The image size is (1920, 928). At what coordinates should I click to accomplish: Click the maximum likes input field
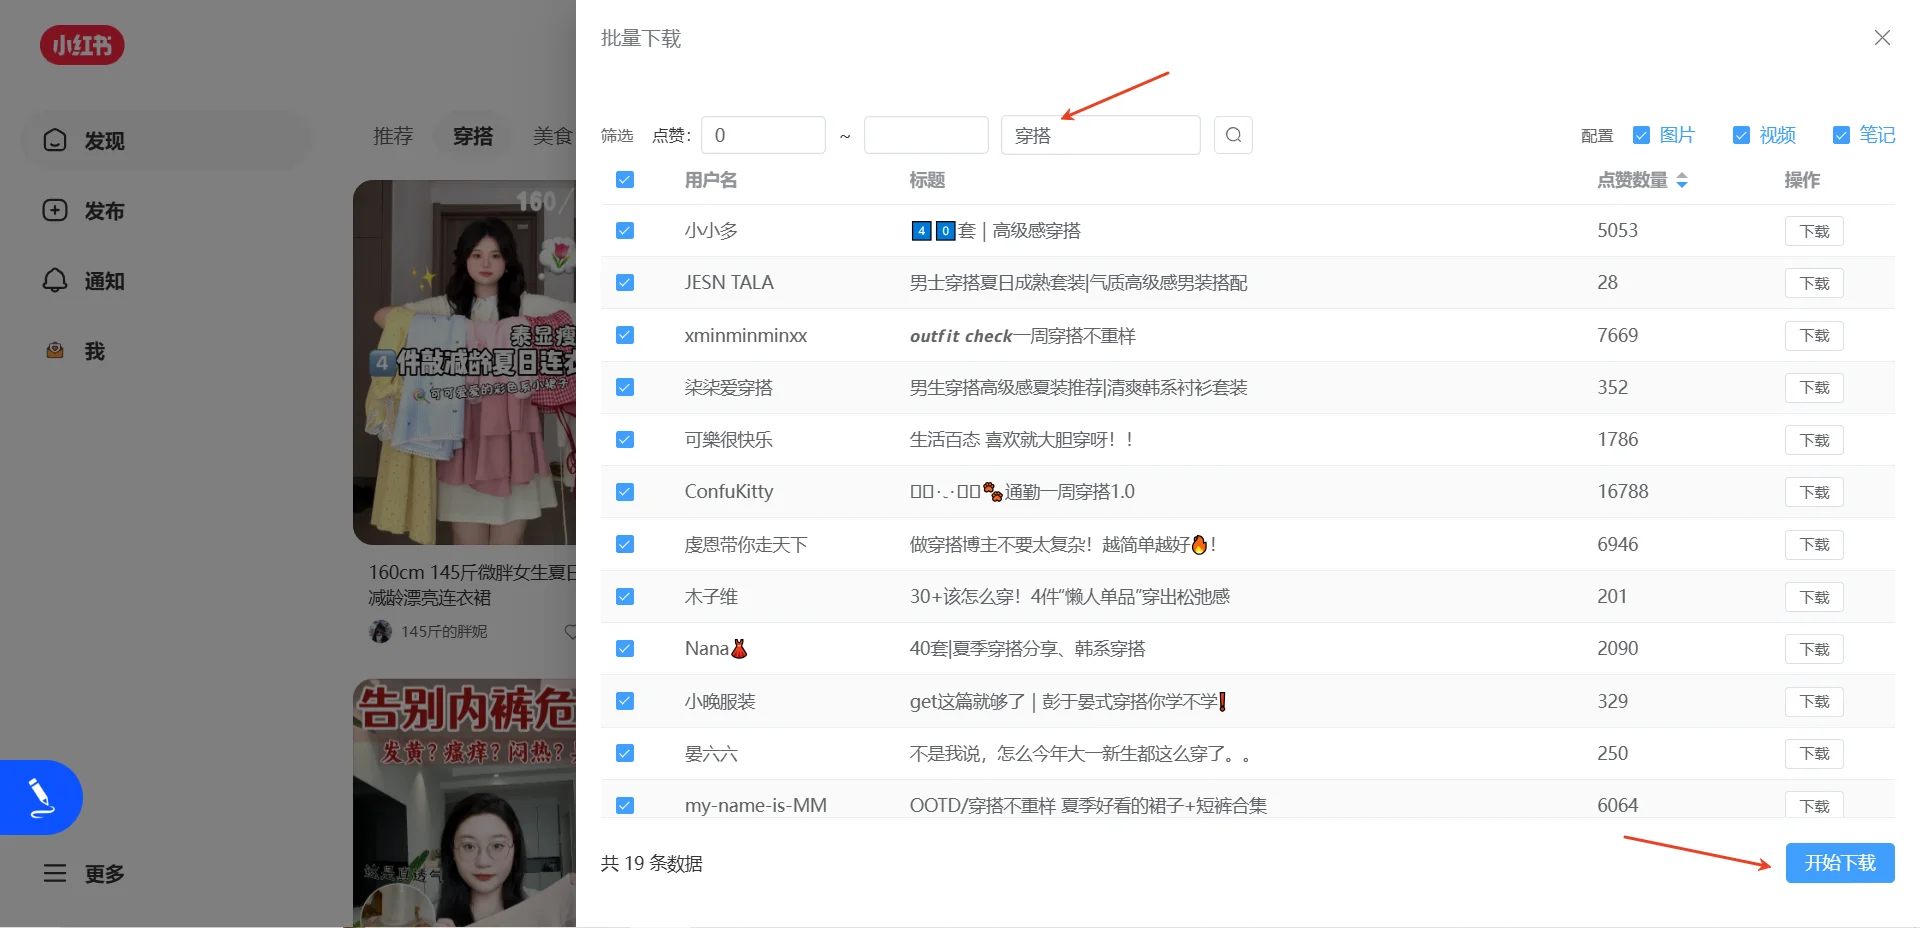tap(925, 134)
